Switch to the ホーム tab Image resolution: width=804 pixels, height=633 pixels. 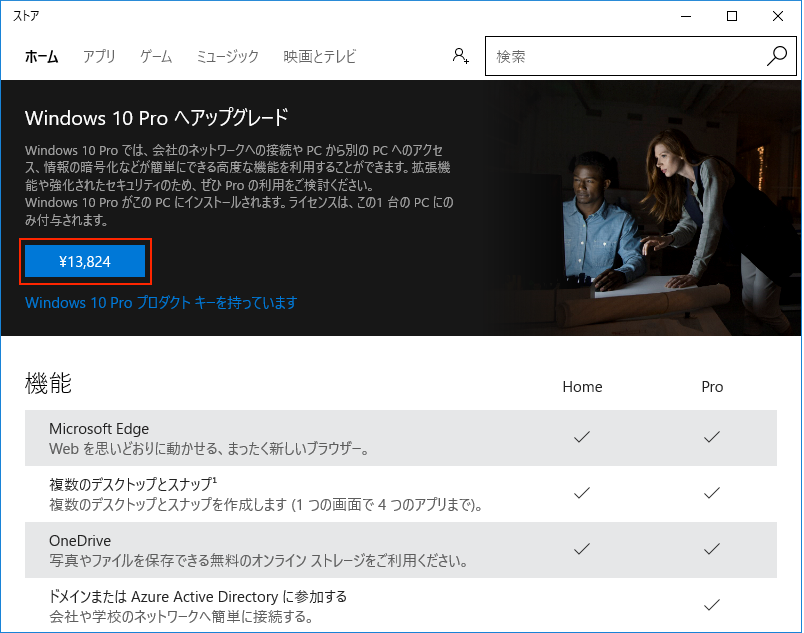tap(41, 57)
